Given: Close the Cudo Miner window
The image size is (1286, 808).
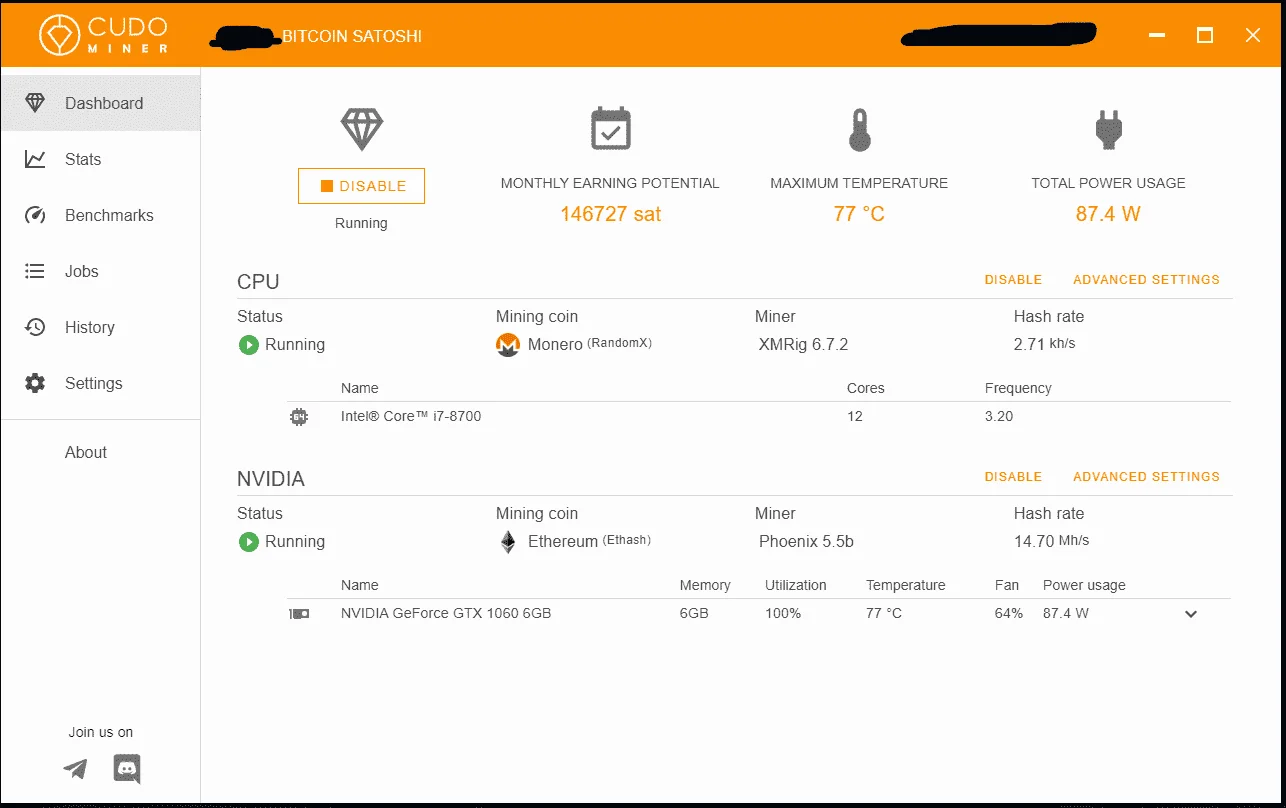Looking at the screenshot, I should pos(1253,35).
